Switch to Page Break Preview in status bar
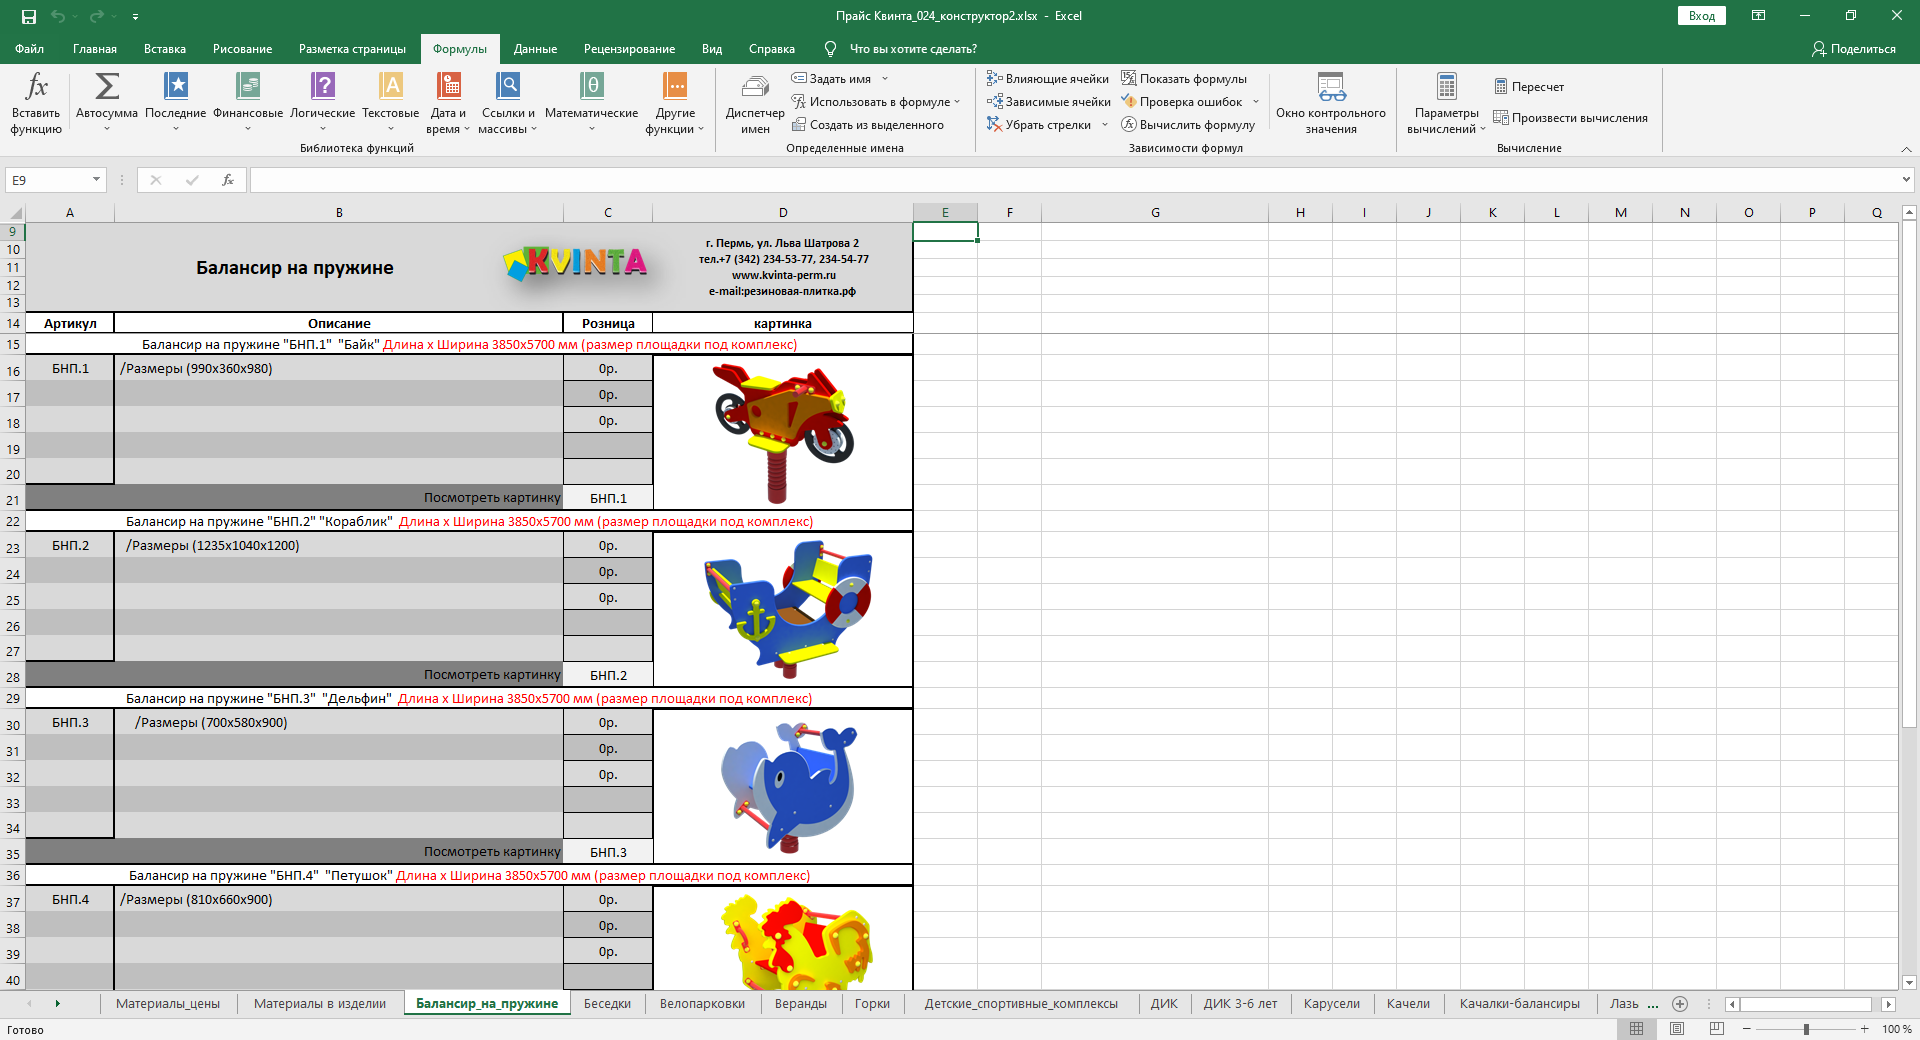This screenshot has width=1920, height=1040. [1717, 1029]
